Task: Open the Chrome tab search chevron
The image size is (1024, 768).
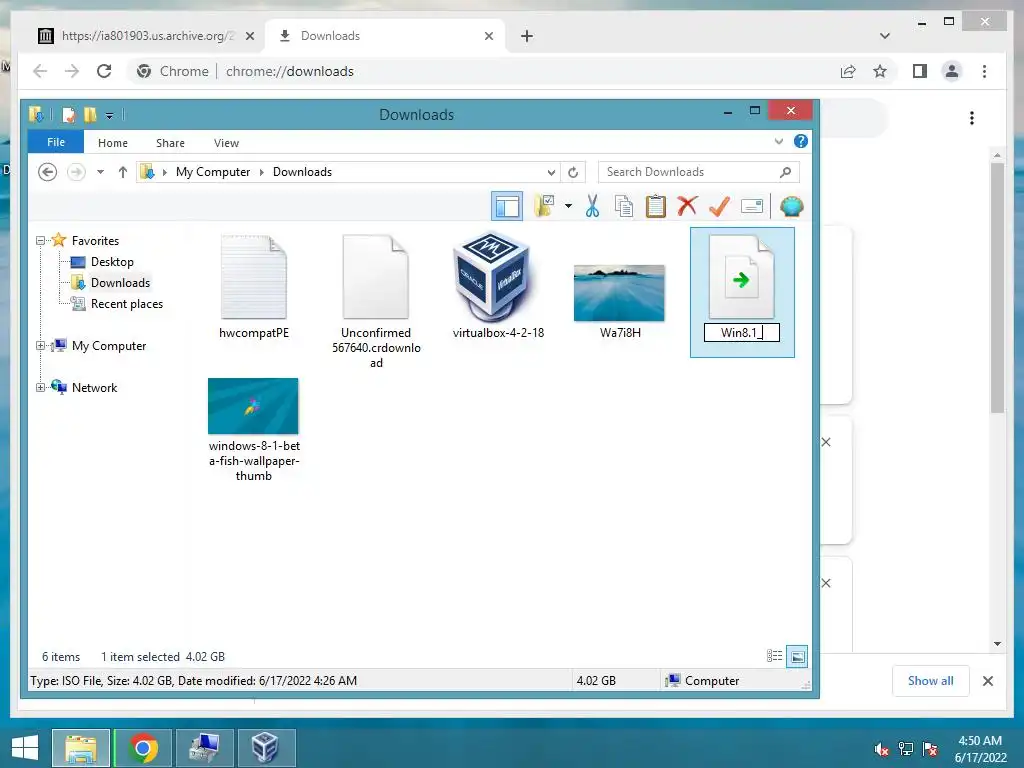Action: [x=884, y=36]
